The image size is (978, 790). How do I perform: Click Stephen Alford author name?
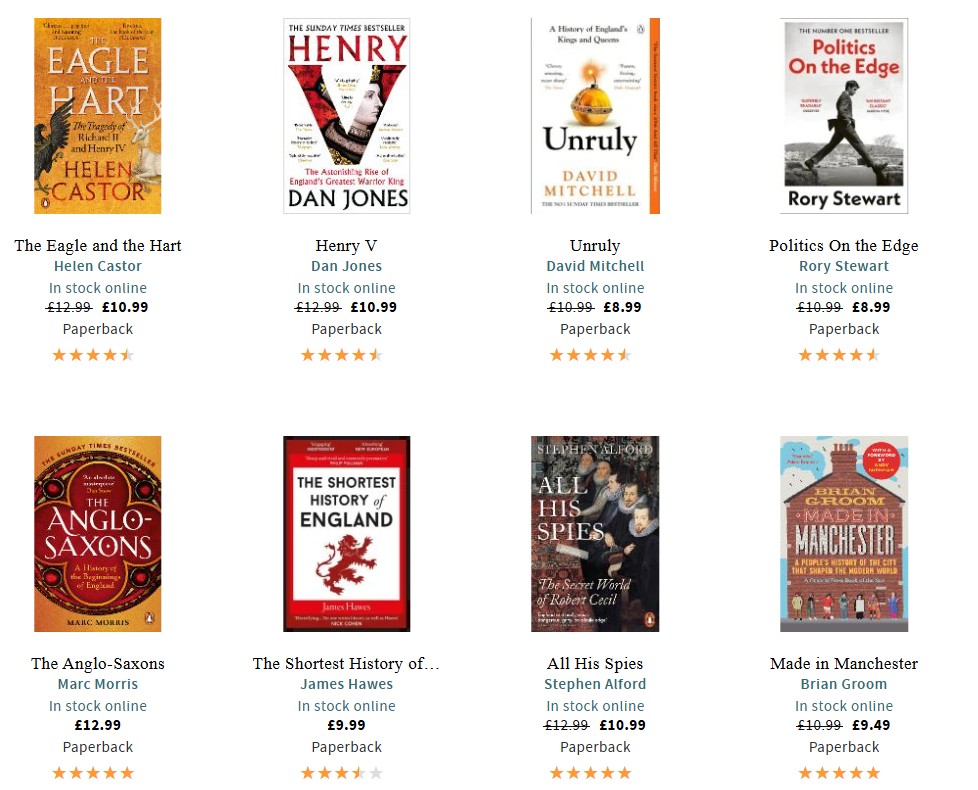pyautogui.click(x=595, y=684)
